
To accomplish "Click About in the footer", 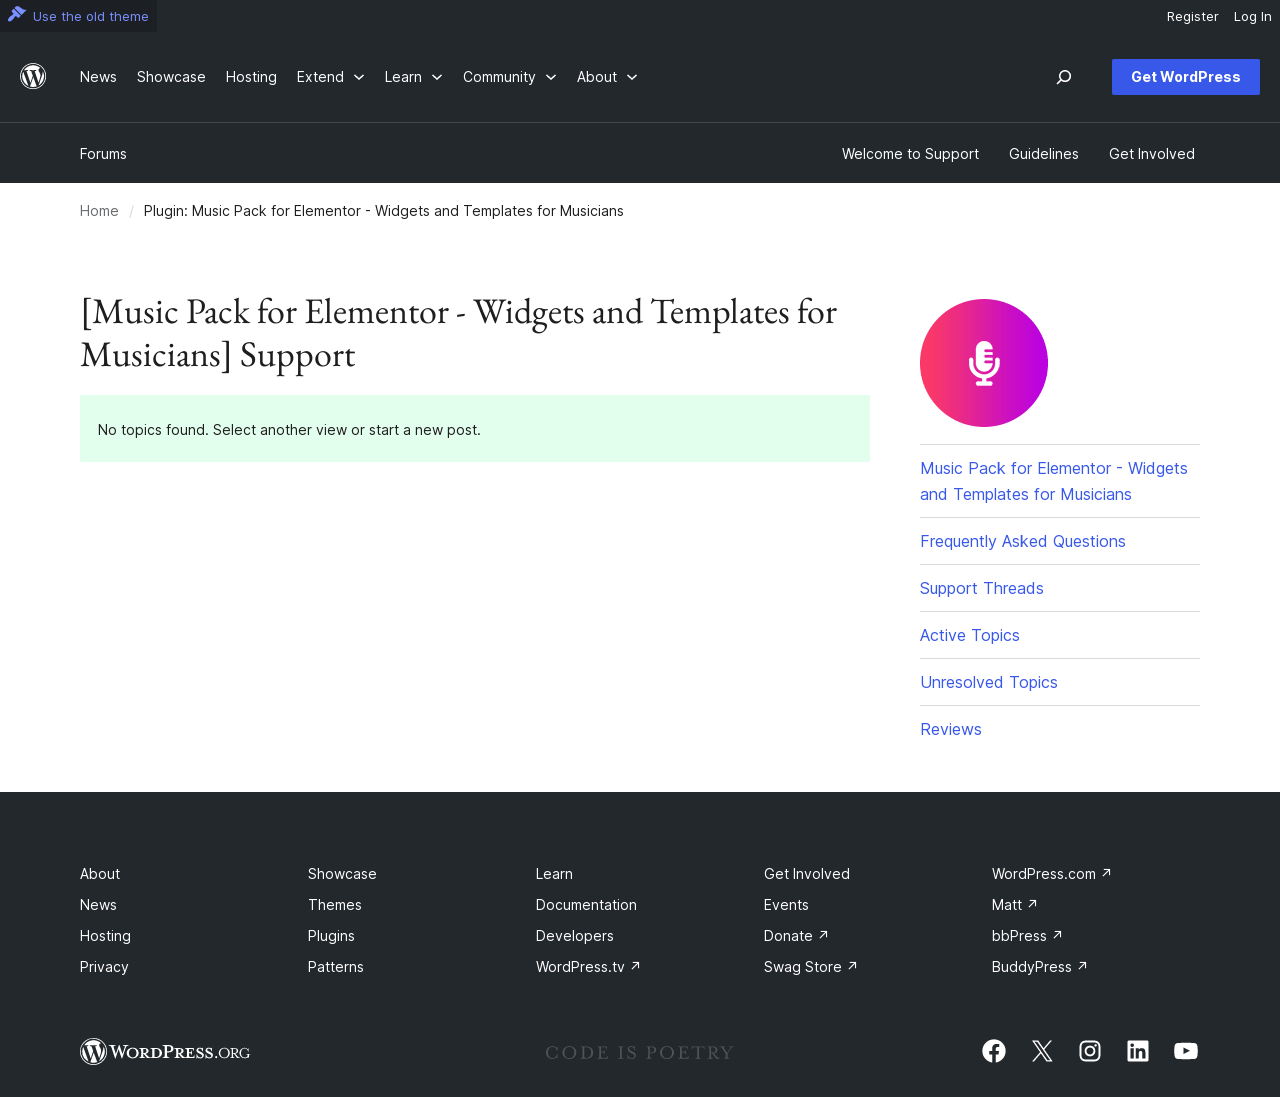I will click(100, 873).
